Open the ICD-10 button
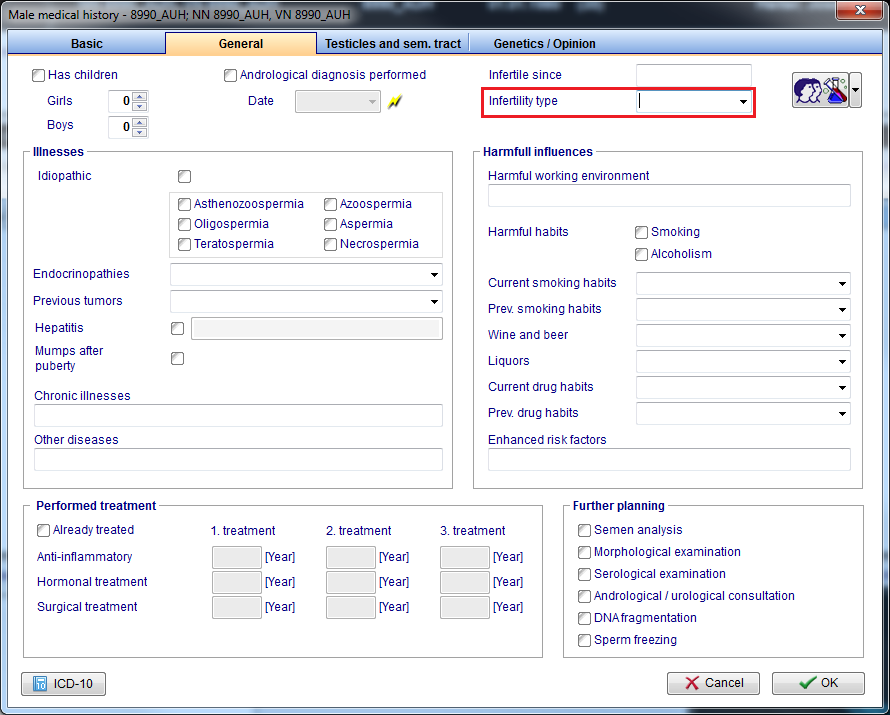The width and height of the screenshot is (890, 715). (64, 684)
